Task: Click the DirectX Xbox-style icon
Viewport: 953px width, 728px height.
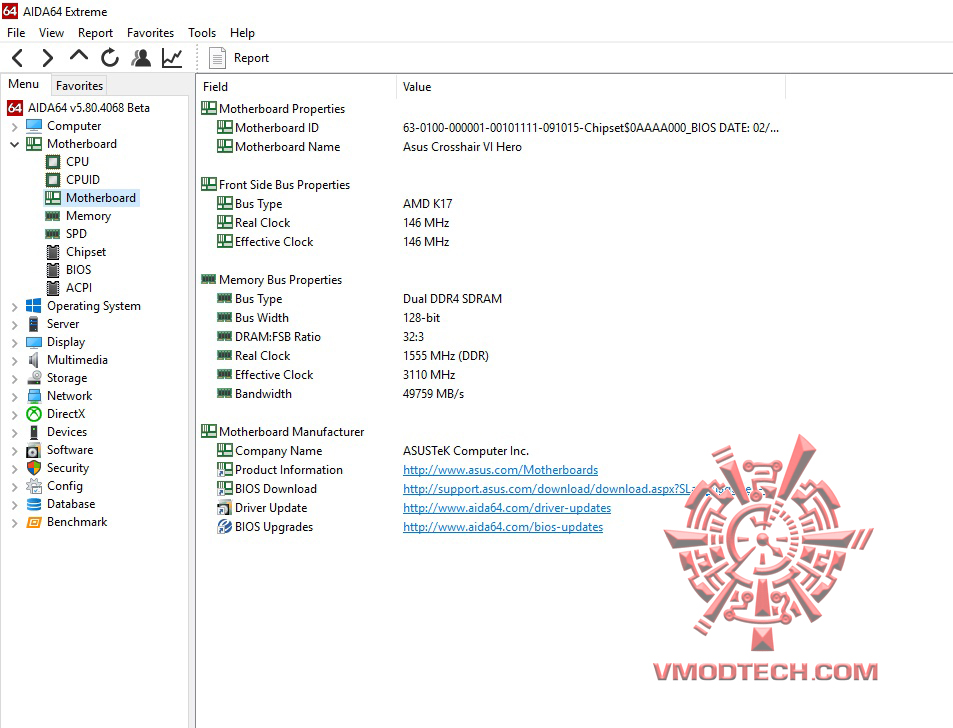Action: [x=34, y=414]
